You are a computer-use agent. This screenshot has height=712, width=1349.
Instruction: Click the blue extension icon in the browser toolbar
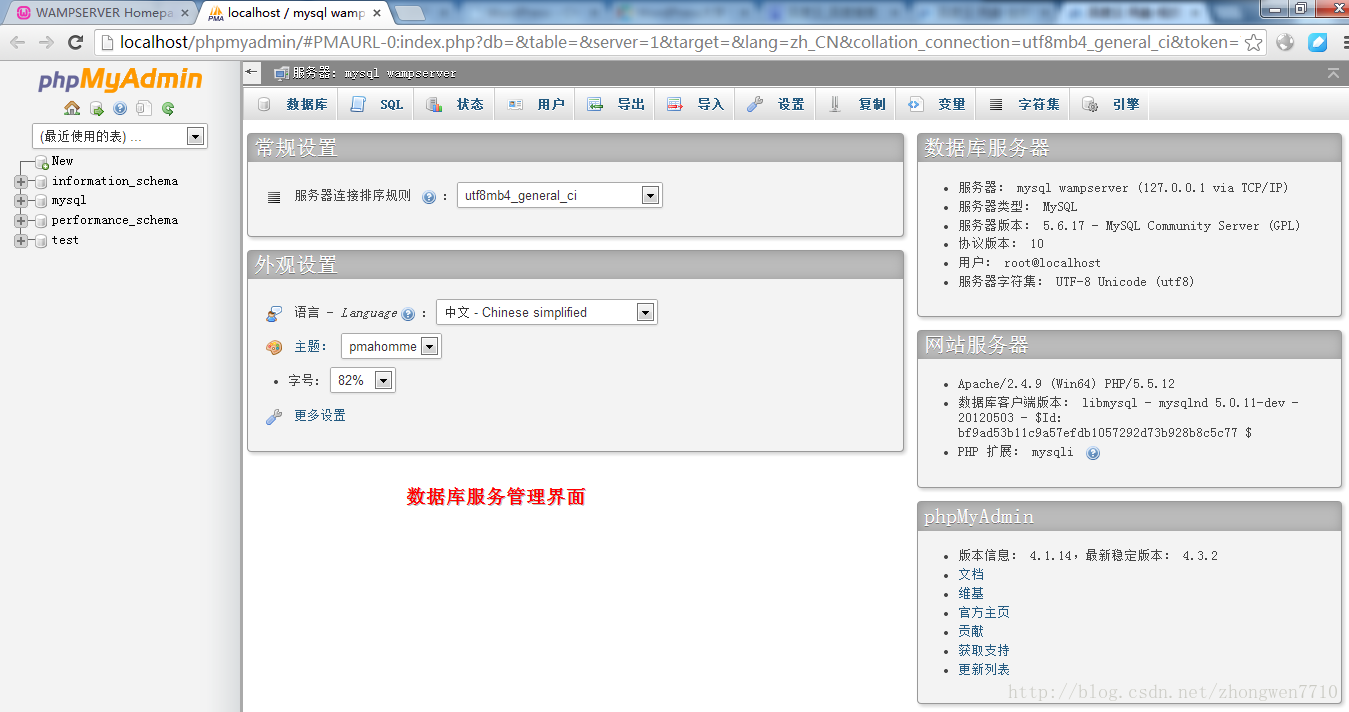(1318, 42)
